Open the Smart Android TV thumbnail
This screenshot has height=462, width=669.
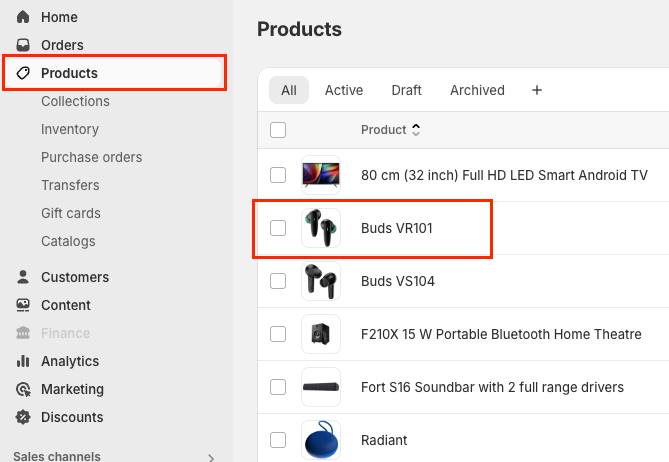(x=321, y=175)
